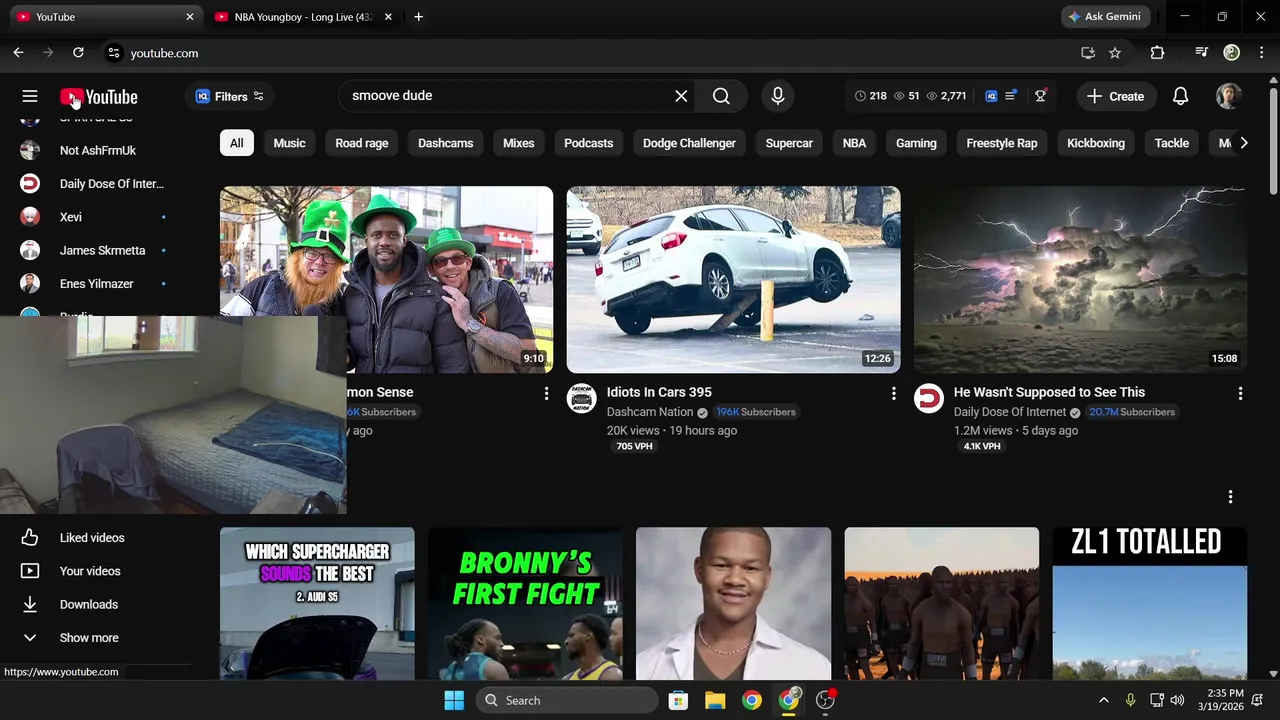Open the James Skrmetta subscription
This screenshot has height=720, width=1280.
point(100,250)
